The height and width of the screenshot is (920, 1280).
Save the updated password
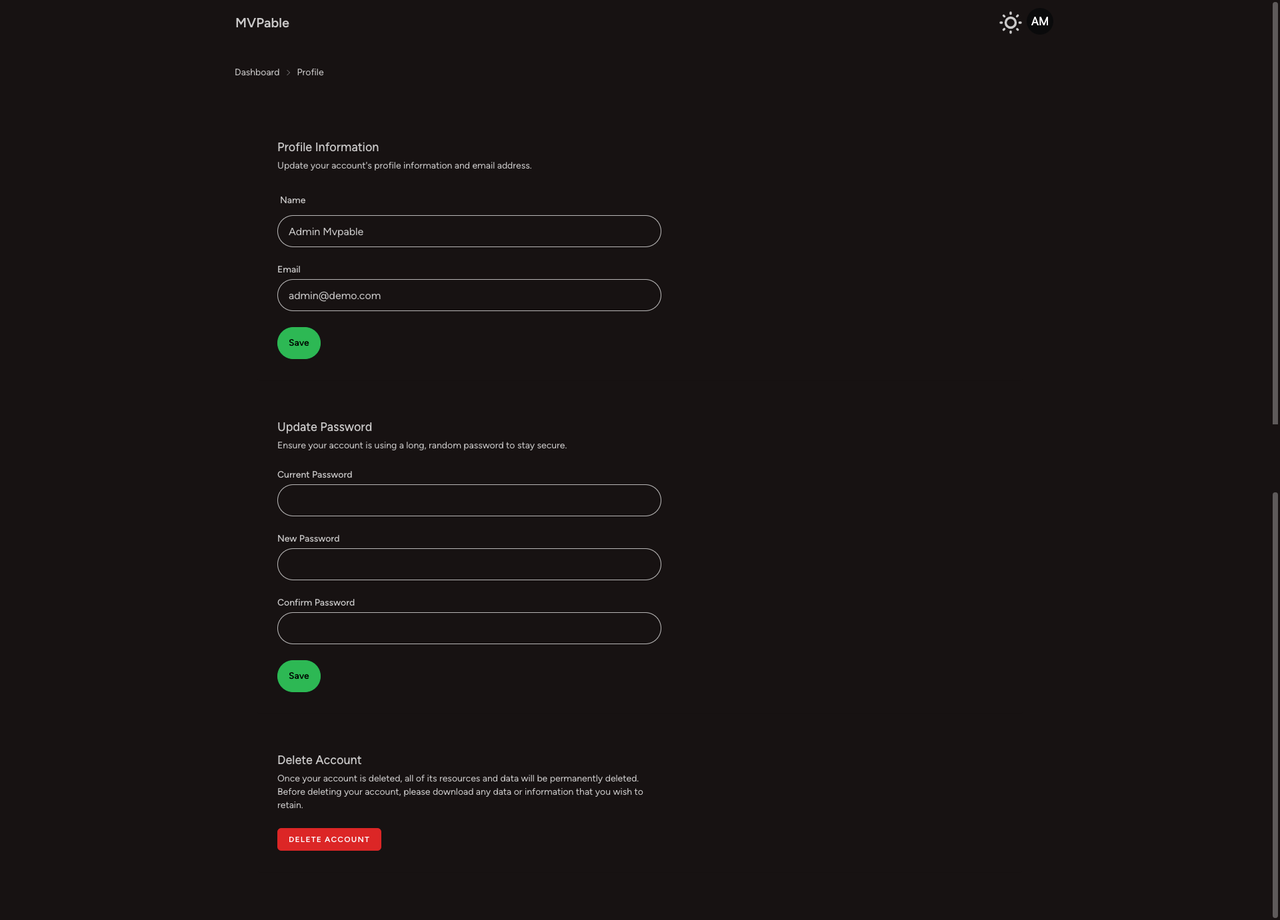pyautogui.click(x=298, y=675)
